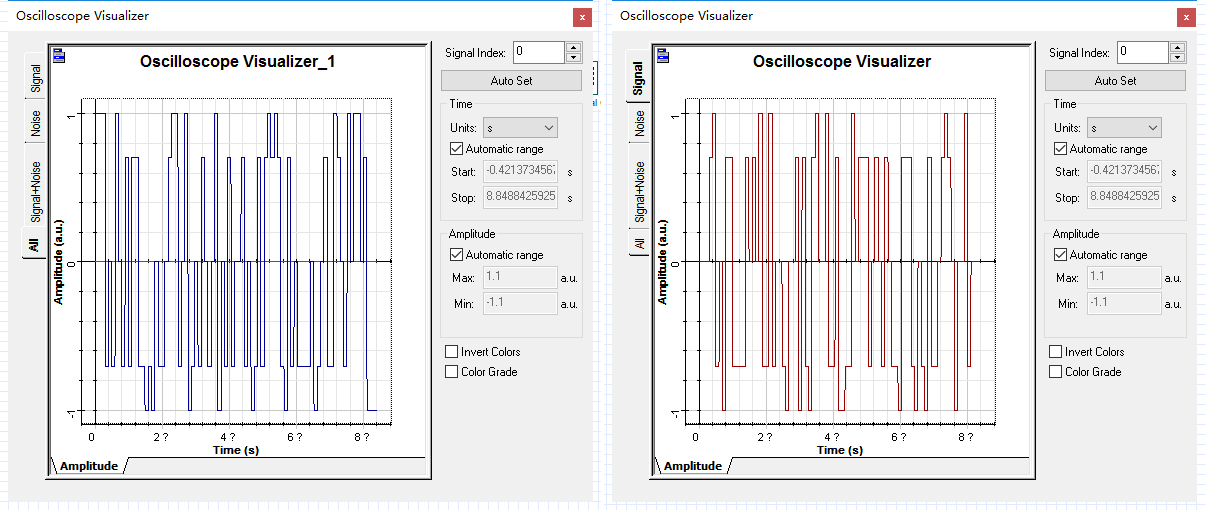
Task: Click the graph menu icon in the left oscilloscope plot
Action: (59, 56)
